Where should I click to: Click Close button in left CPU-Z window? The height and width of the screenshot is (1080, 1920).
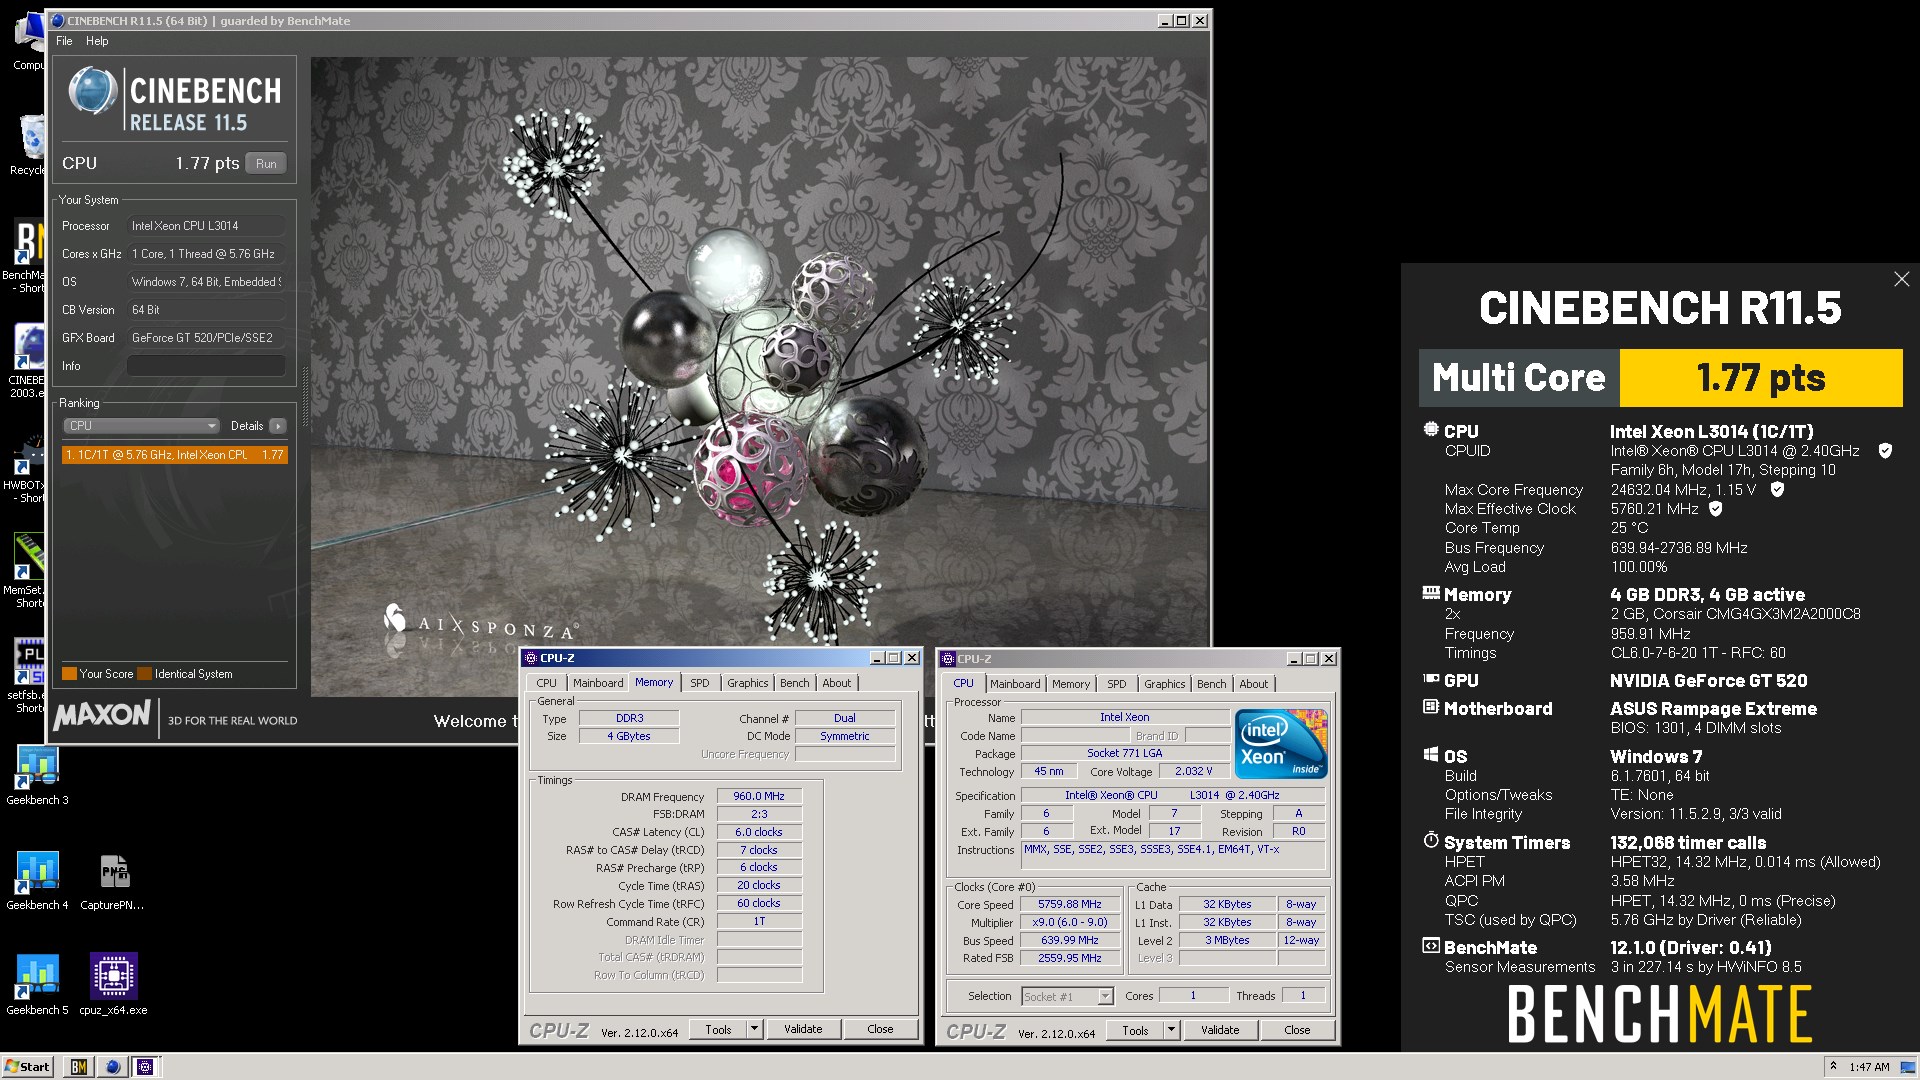880,1029
